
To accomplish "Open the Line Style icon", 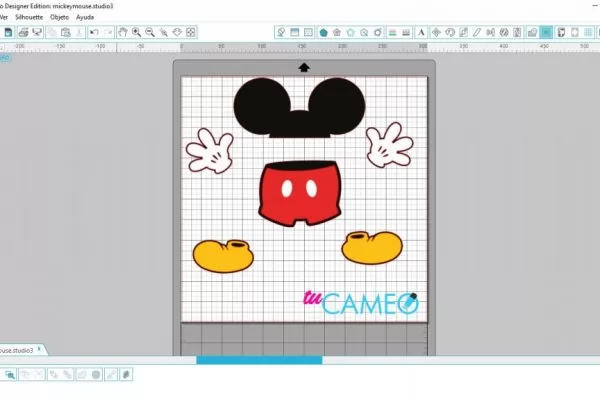I will (406, 33).
